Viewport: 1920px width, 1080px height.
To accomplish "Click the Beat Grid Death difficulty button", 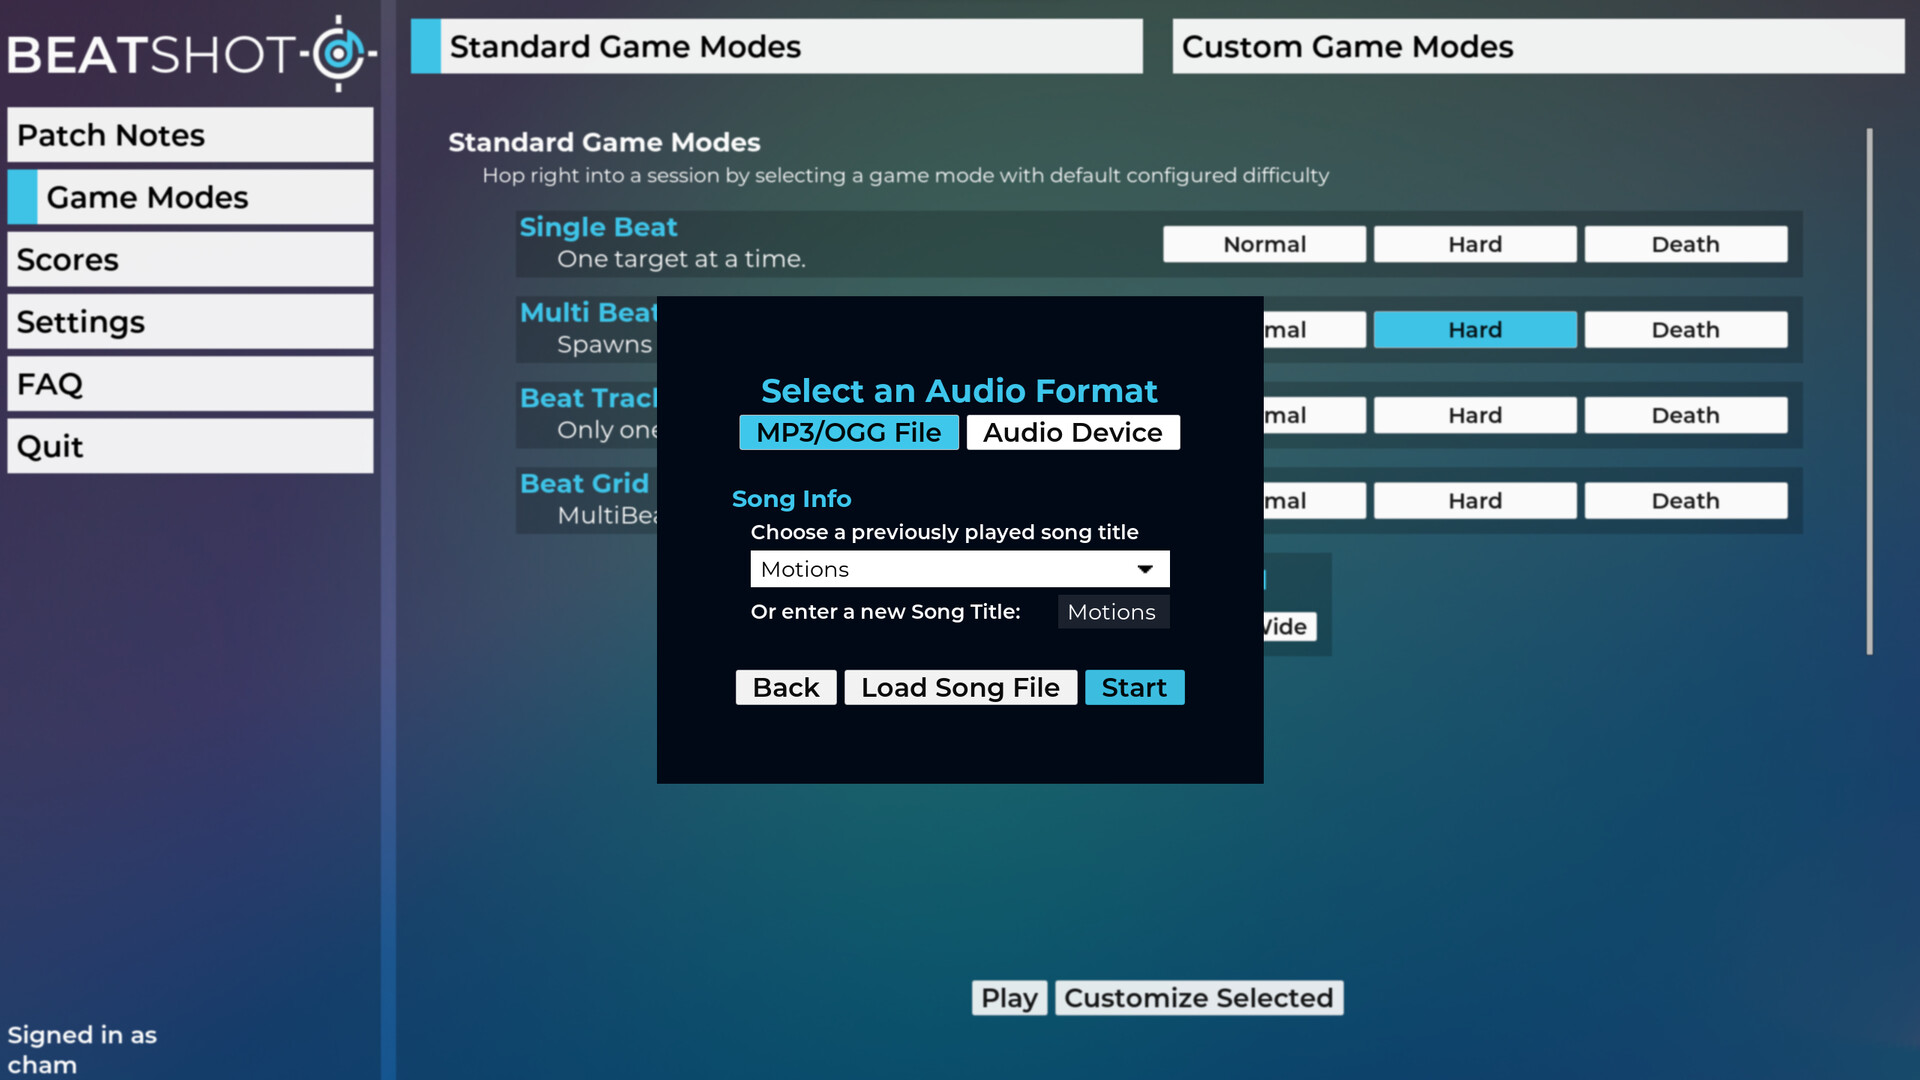I will pyautogui.click(x=1685, y=501).
